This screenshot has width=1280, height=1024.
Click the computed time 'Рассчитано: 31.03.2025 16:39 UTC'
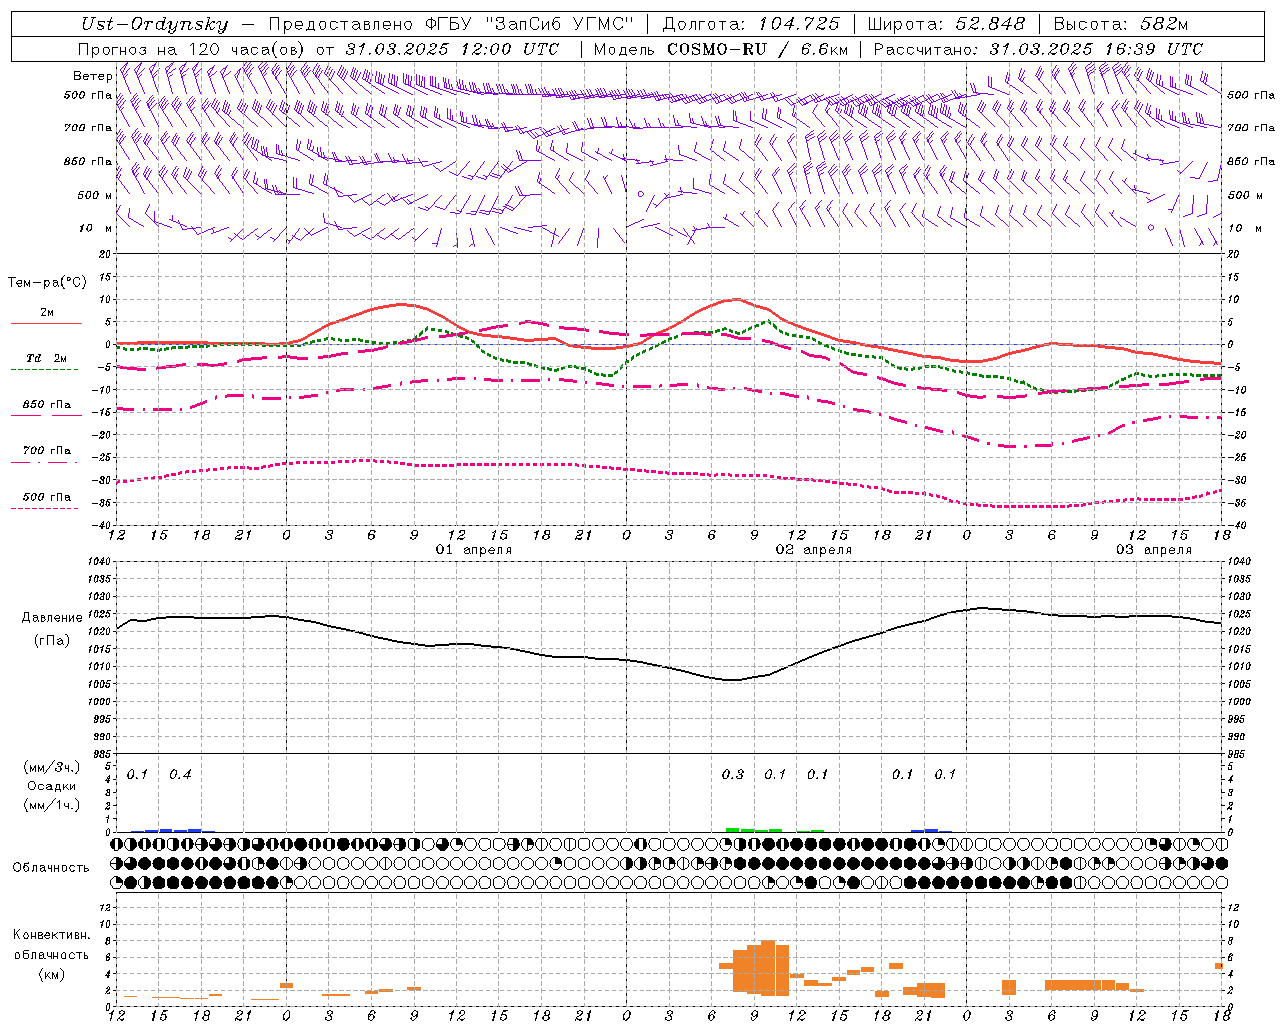pos(1038,49)
